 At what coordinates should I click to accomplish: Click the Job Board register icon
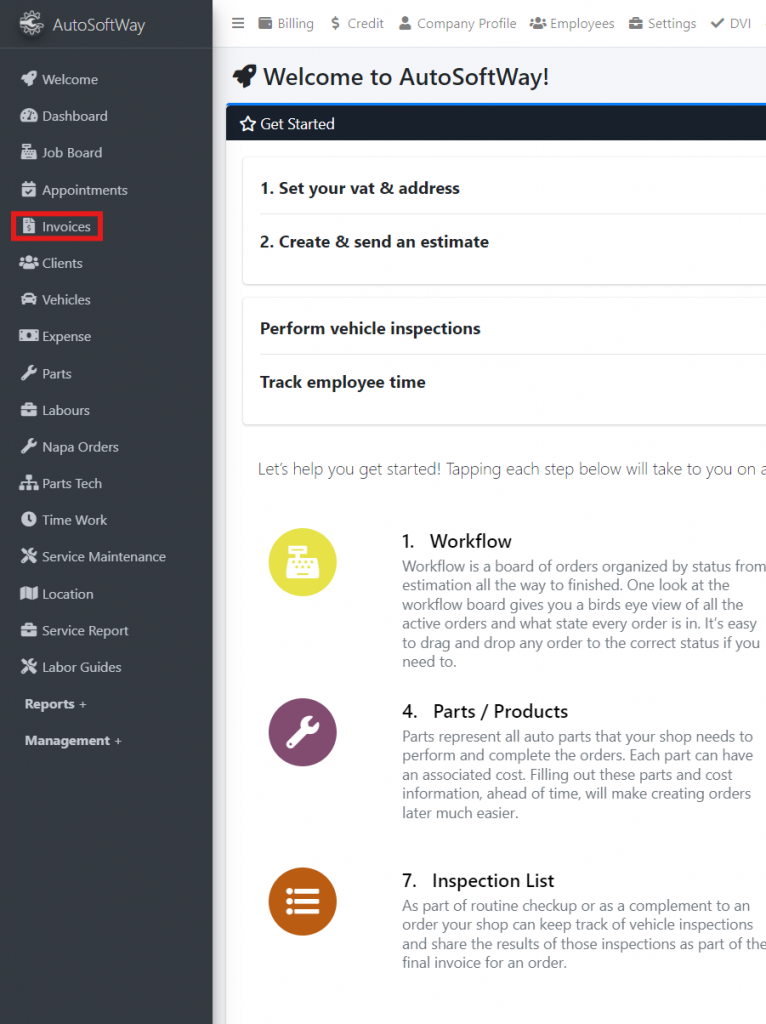coord(29,152)
